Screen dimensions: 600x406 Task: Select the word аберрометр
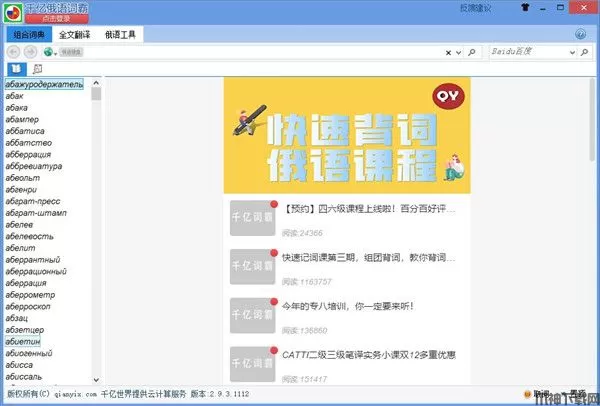click(x=30, y=295)
